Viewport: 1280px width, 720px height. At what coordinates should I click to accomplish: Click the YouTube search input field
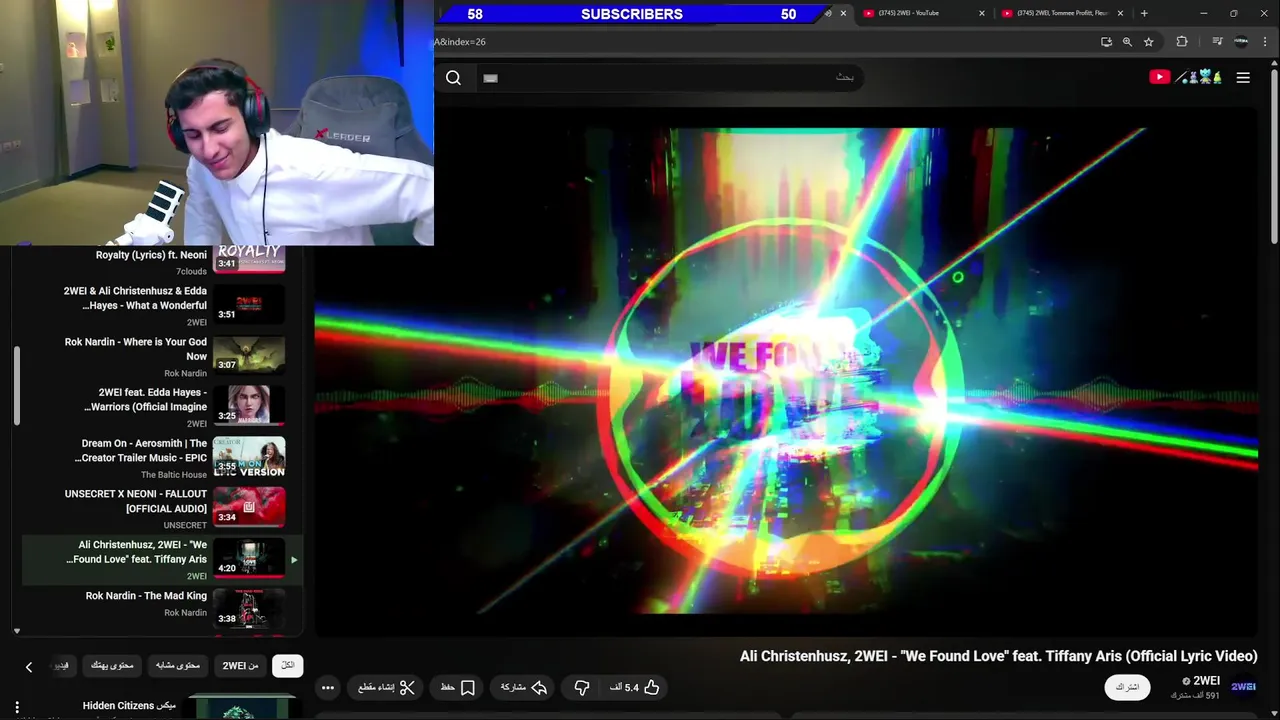click(670, 78)
